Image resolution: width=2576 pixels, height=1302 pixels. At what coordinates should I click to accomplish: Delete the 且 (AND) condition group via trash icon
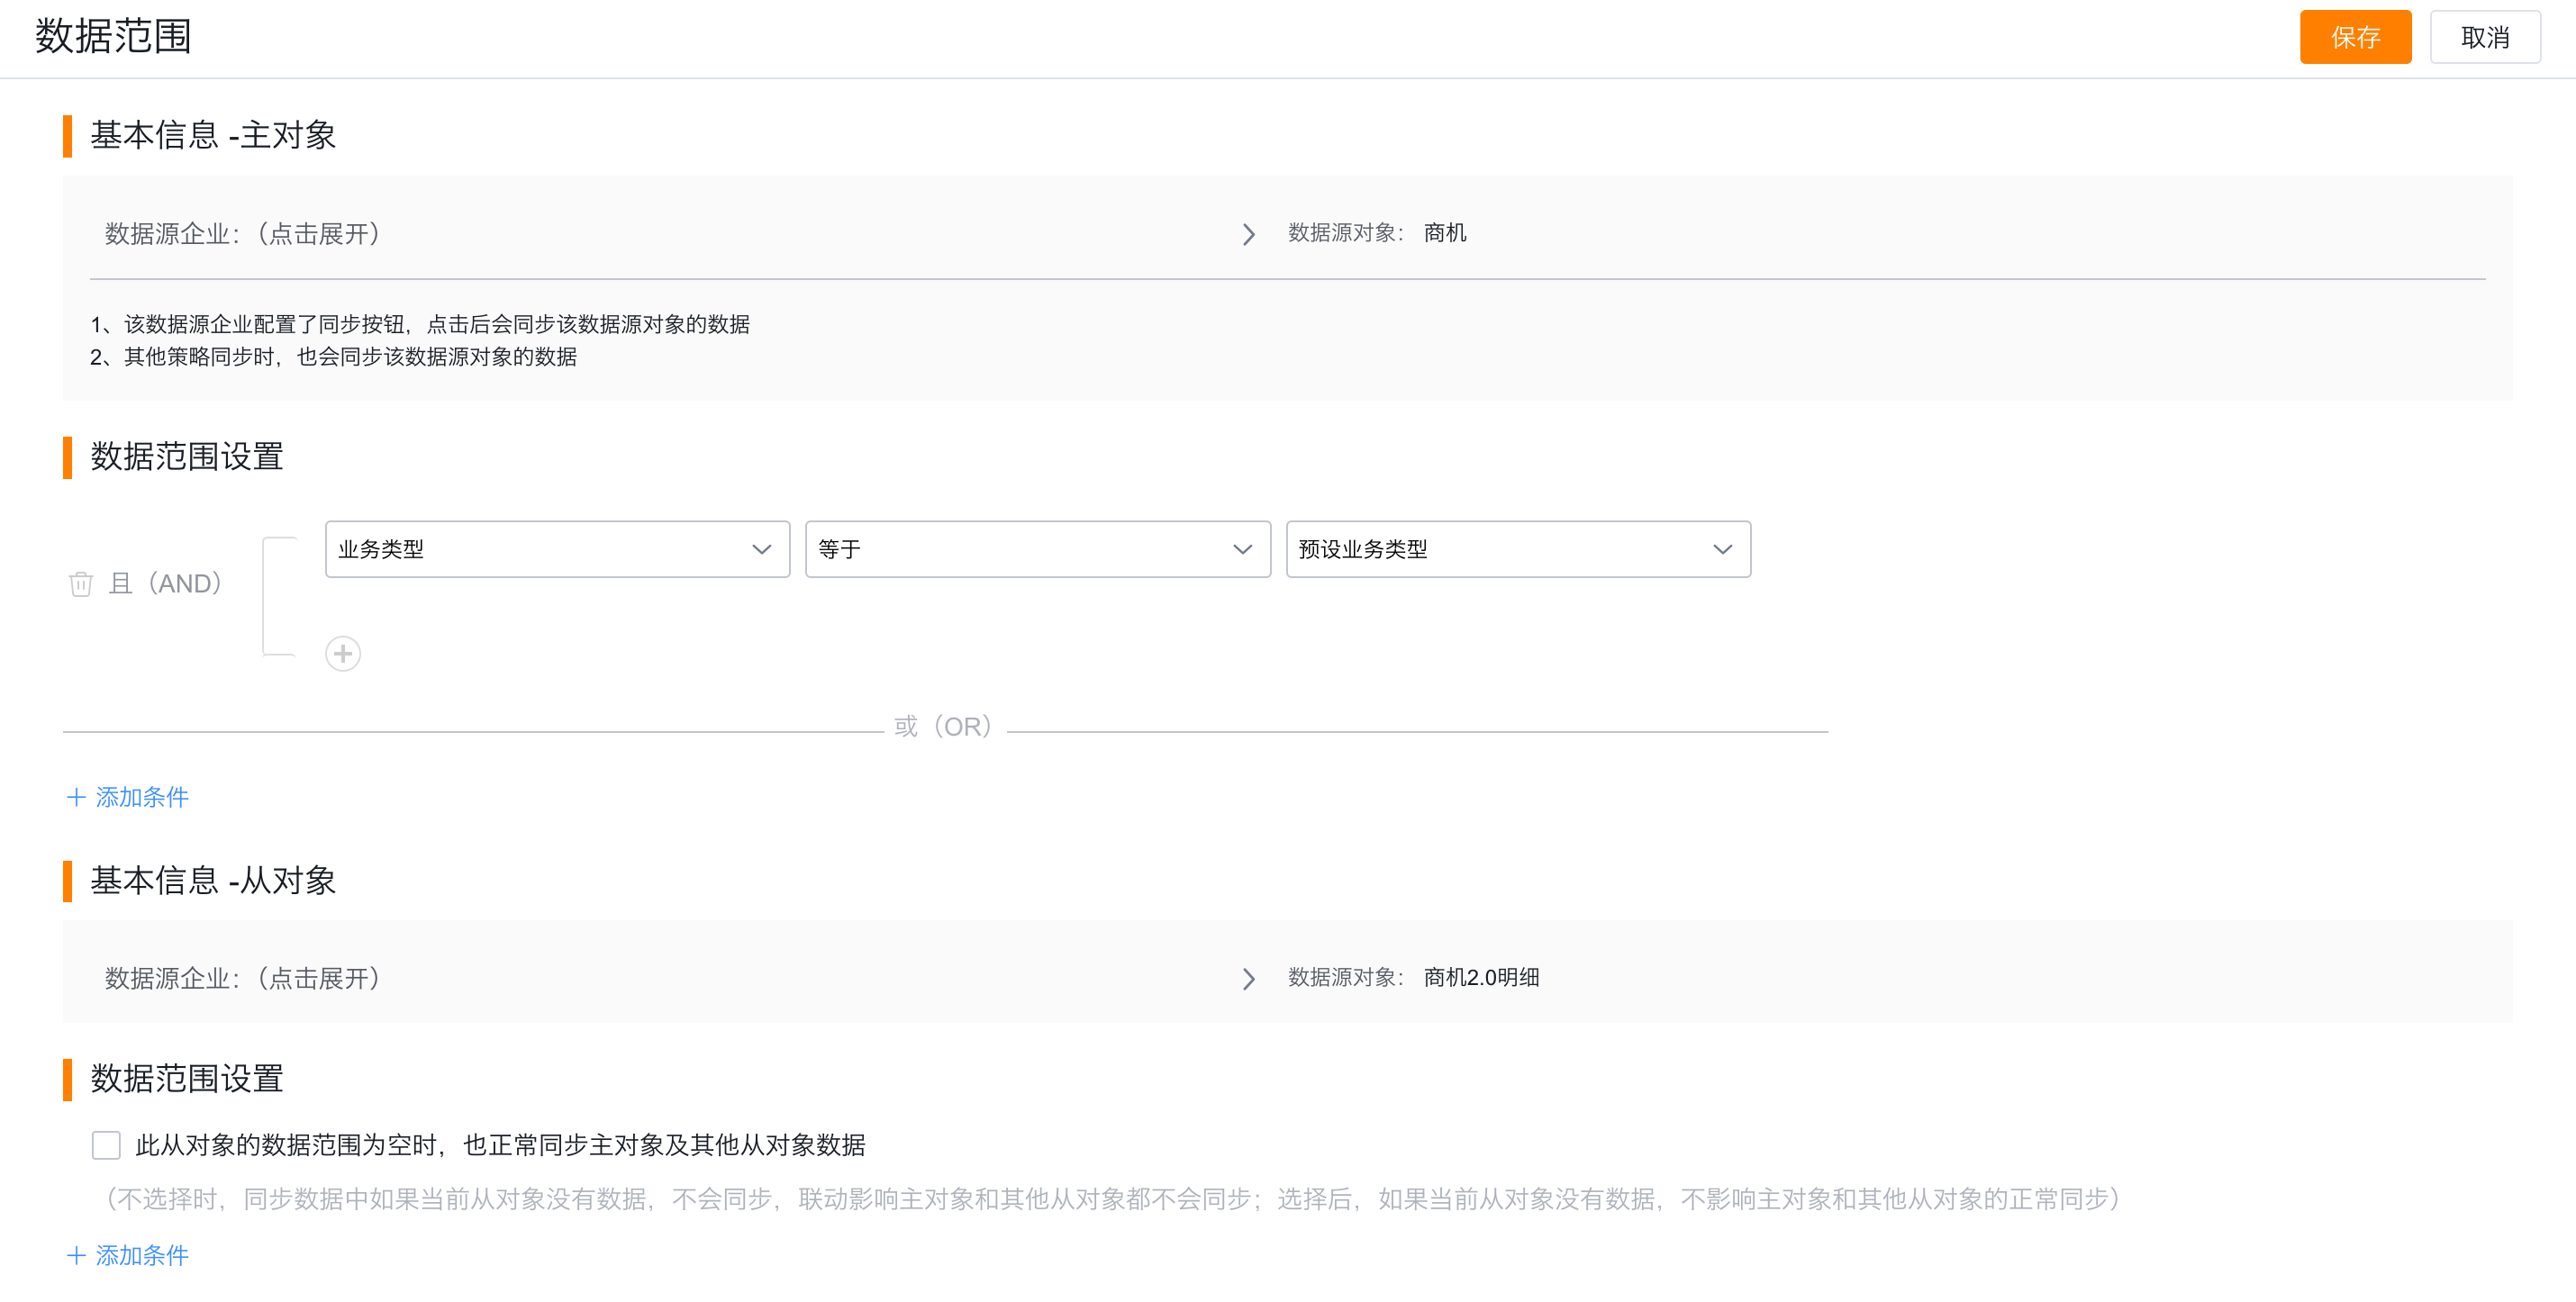pyautogui.click(x=81, y=583)
